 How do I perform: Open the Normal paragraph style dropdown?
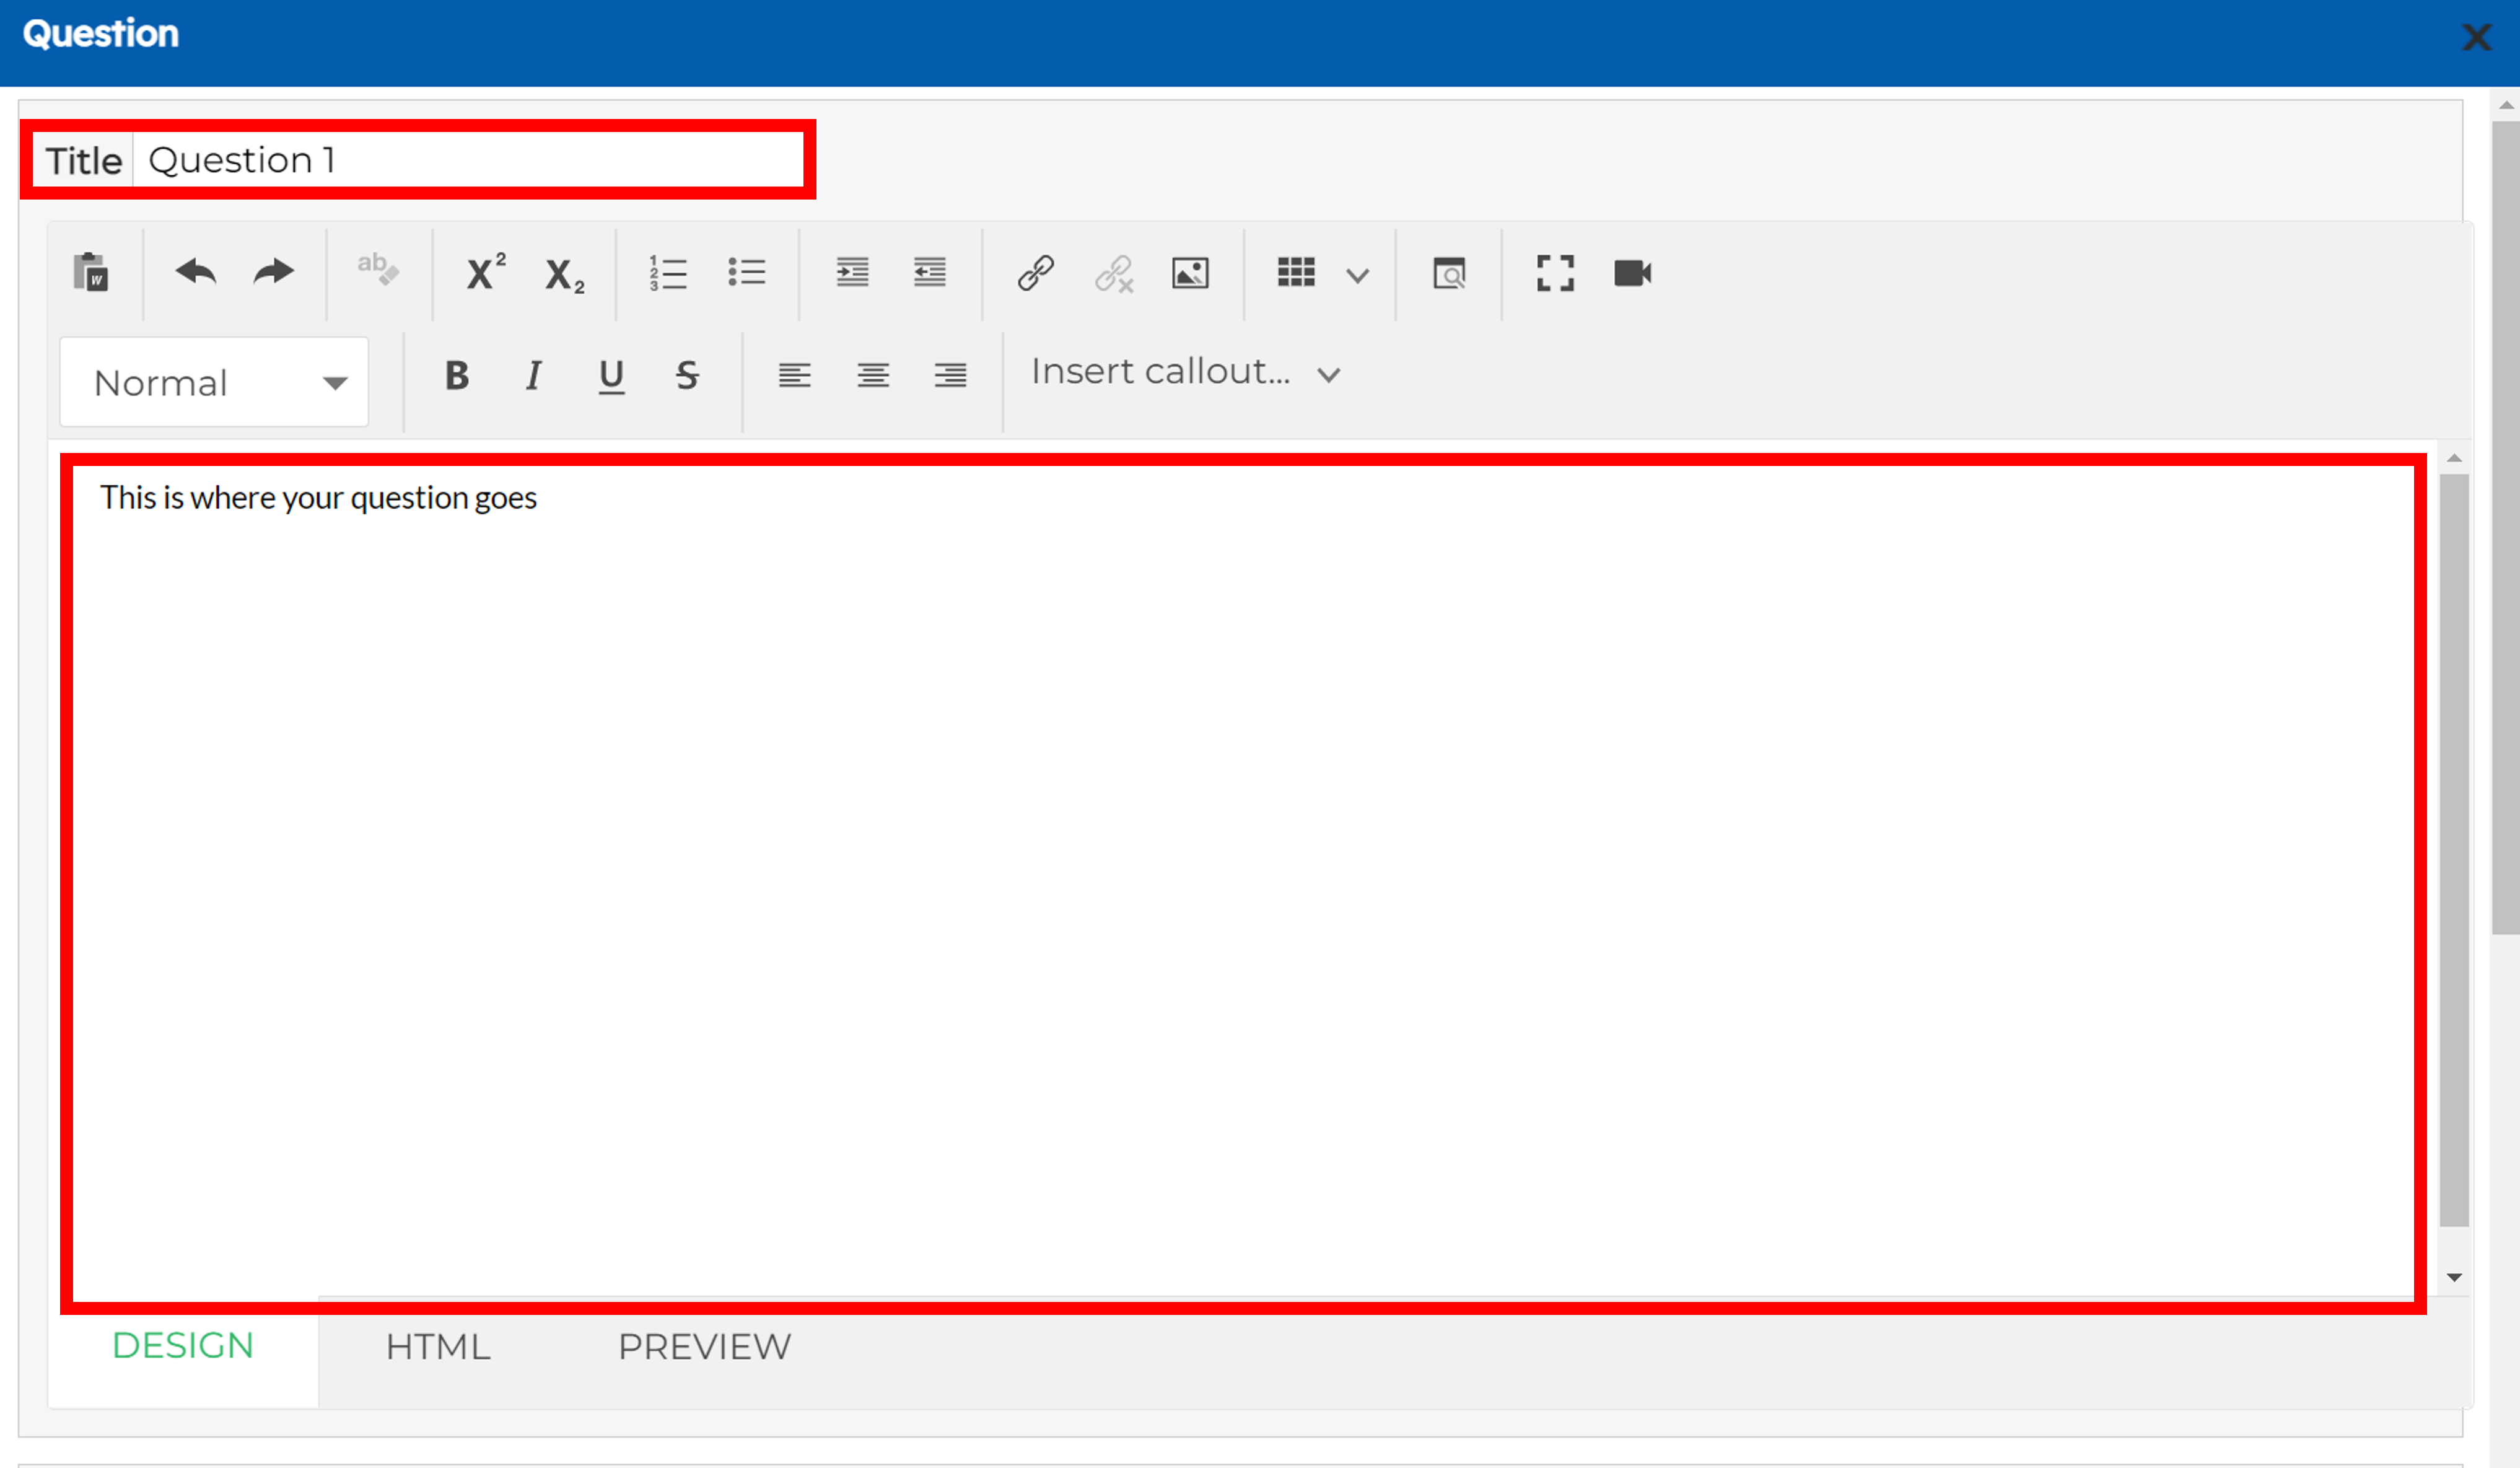coord(214,383)
